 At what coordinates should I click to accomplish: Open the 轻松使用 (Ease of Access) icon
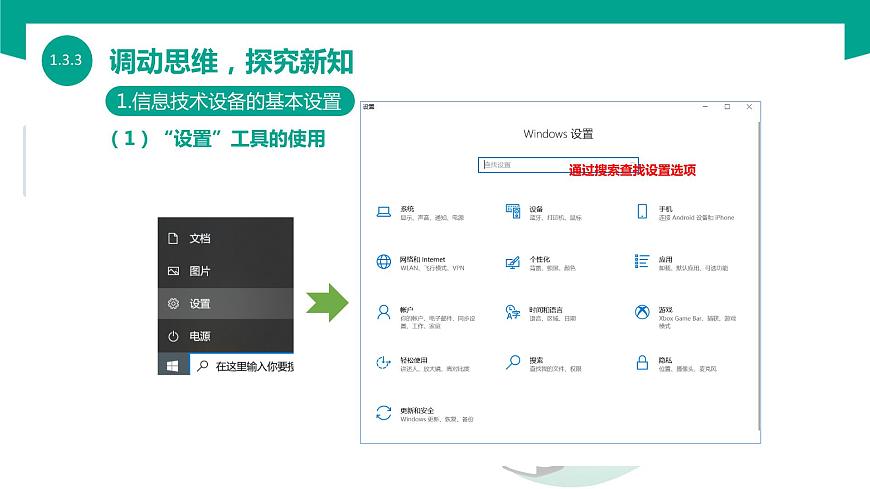click(x=383, y=362)
